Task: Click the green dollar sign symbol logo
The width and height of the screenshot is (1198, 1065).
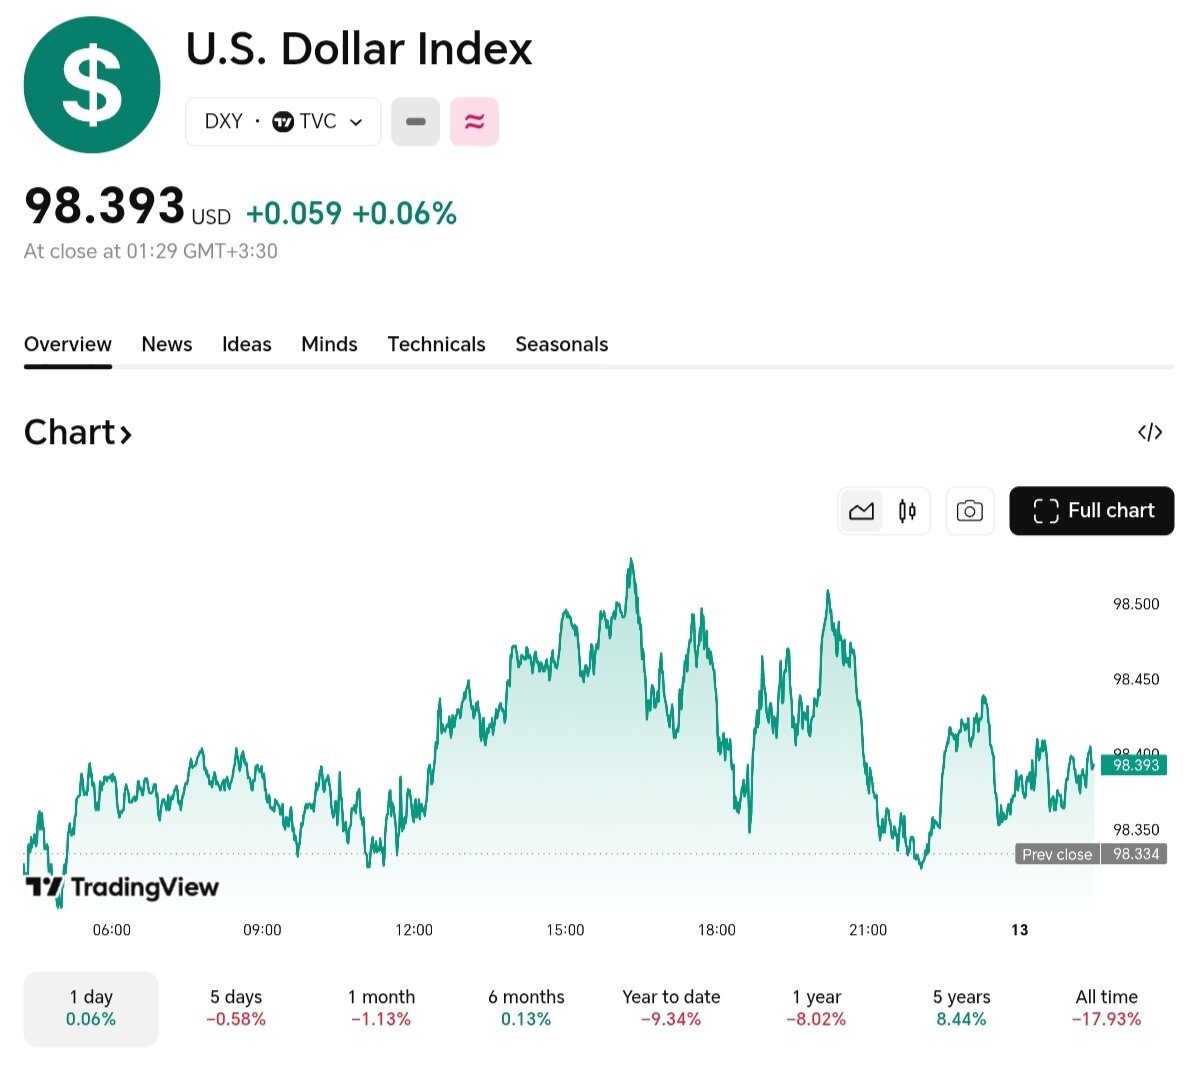Action: coord(92,84)
